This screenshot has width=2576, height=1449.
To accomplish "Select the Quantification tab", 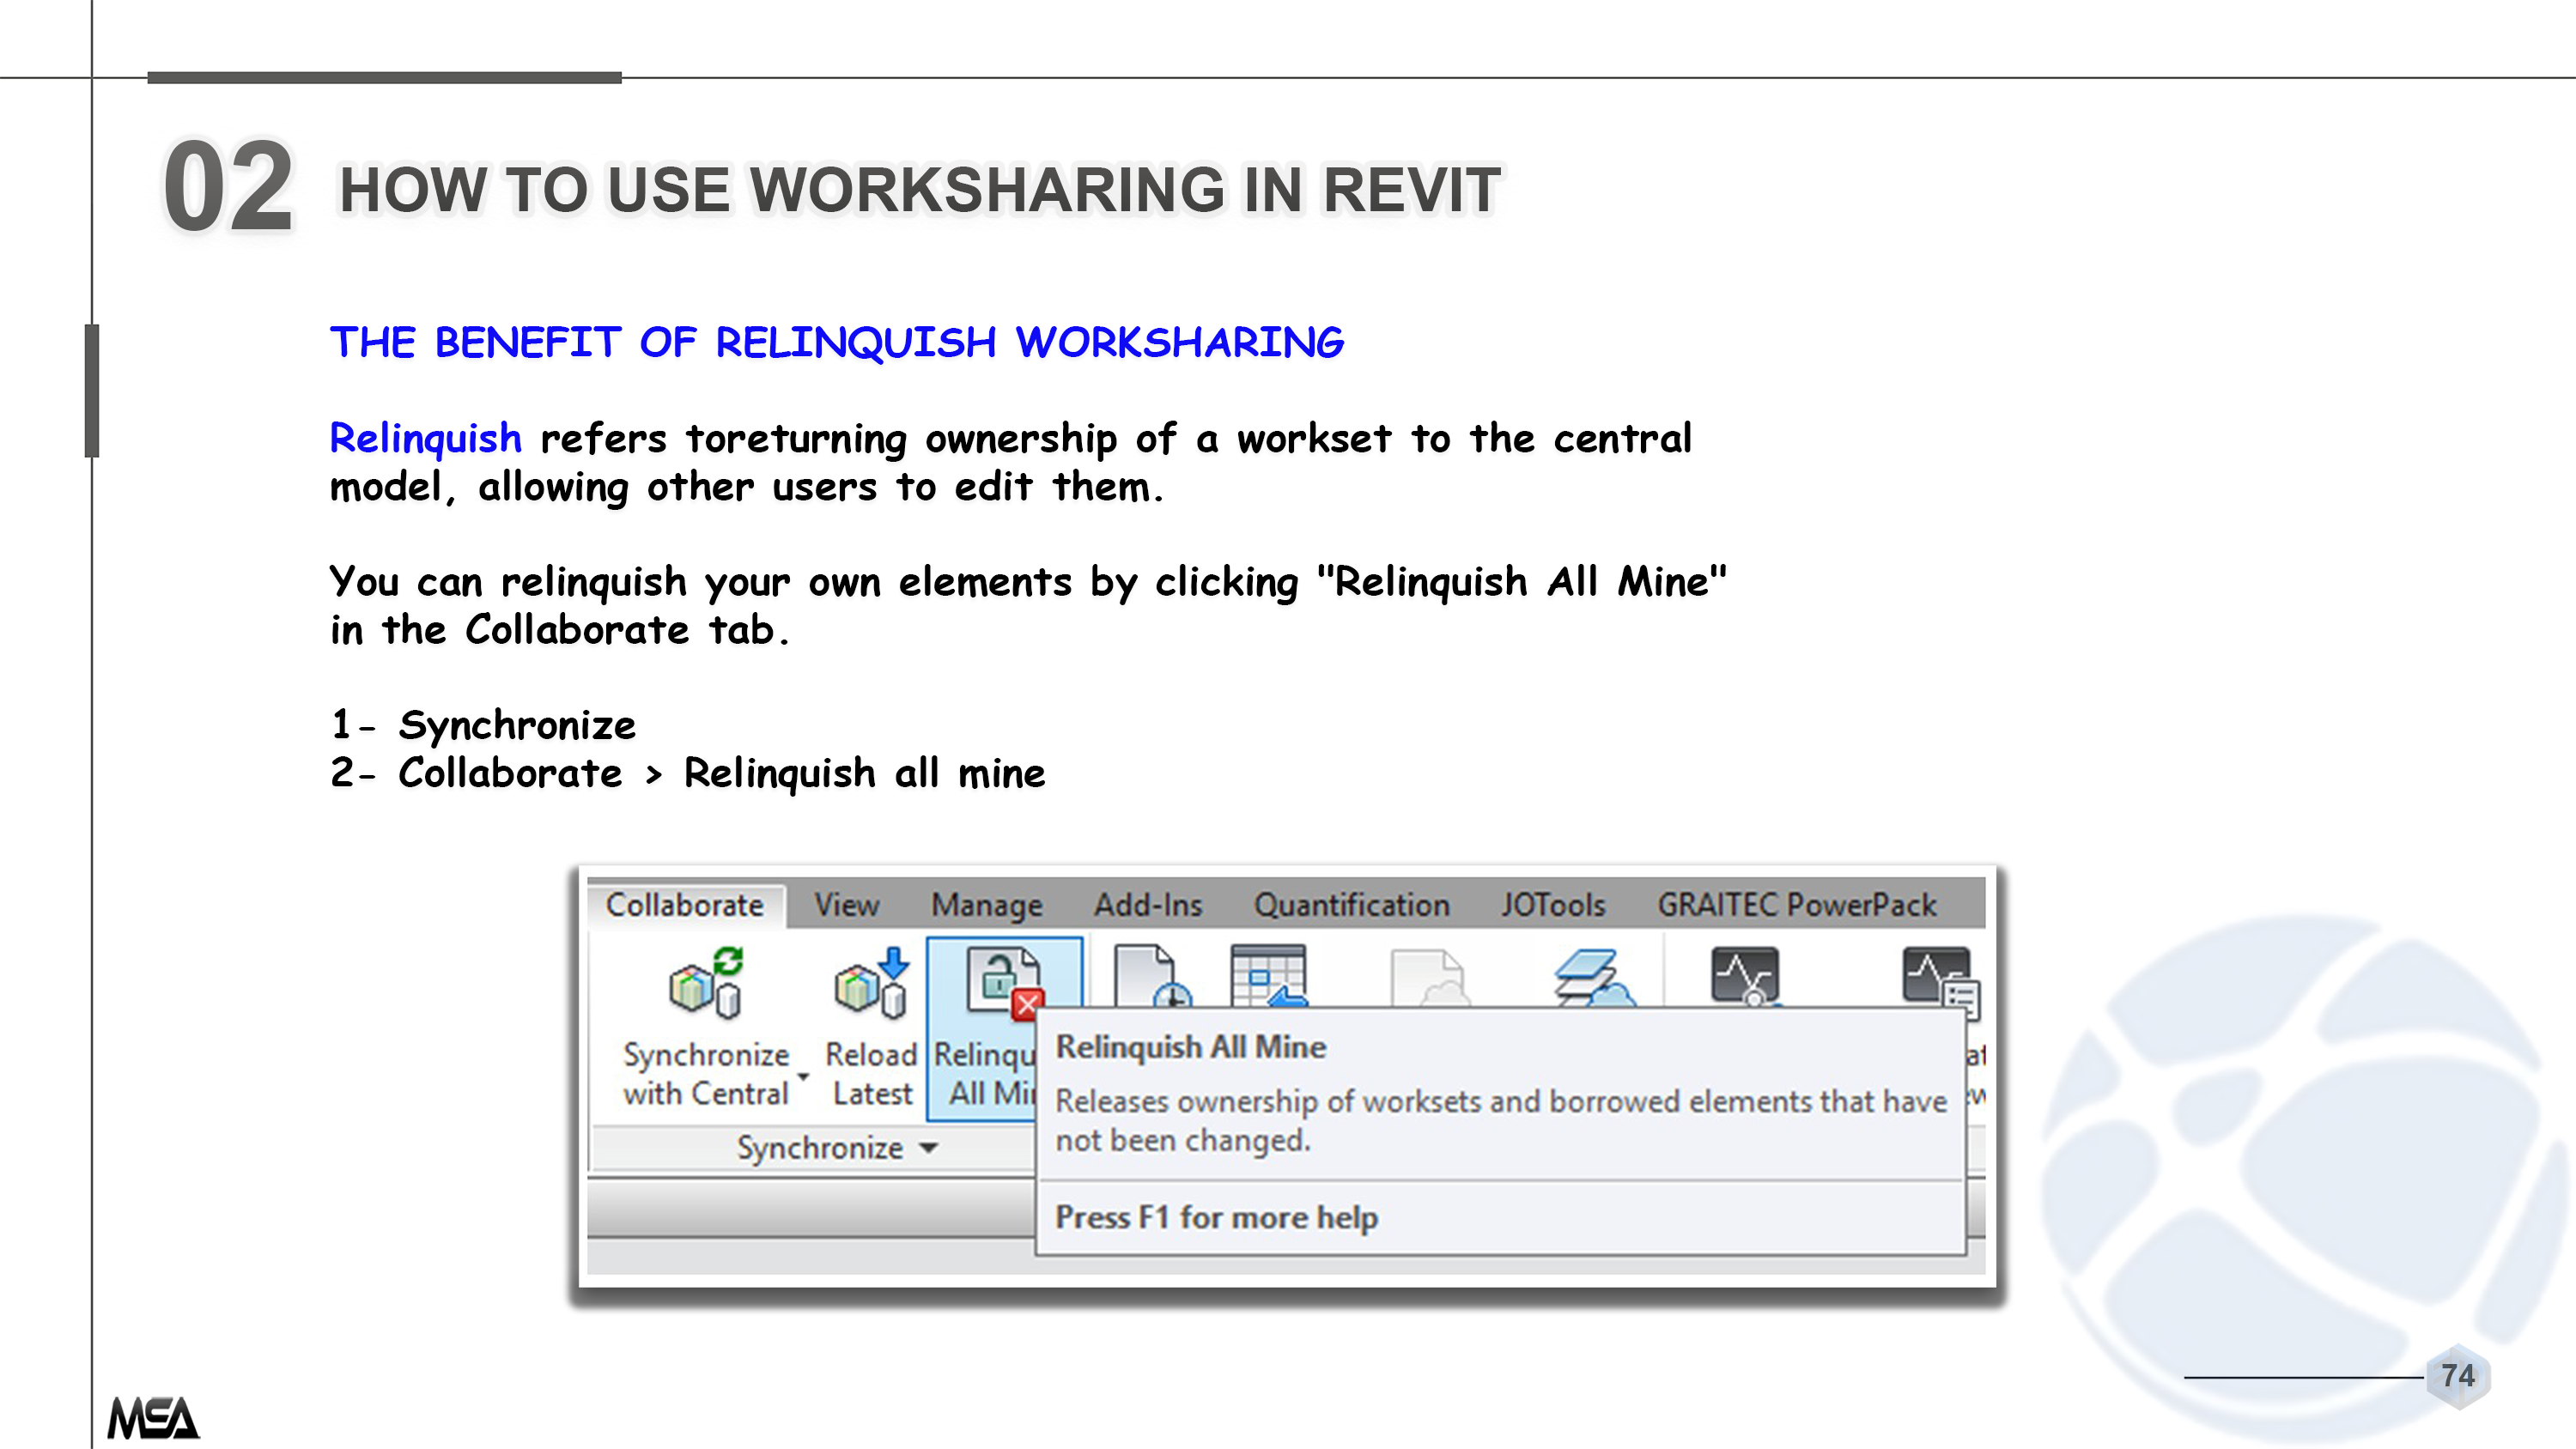I will tap(1351, 905).
